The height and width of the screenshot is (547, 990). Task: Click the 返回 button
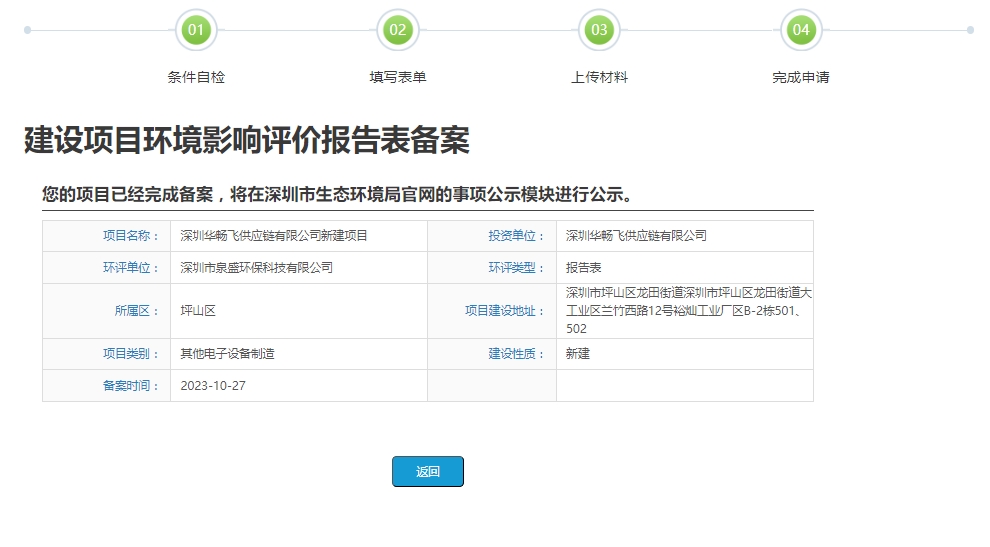(x=427, y=471)
